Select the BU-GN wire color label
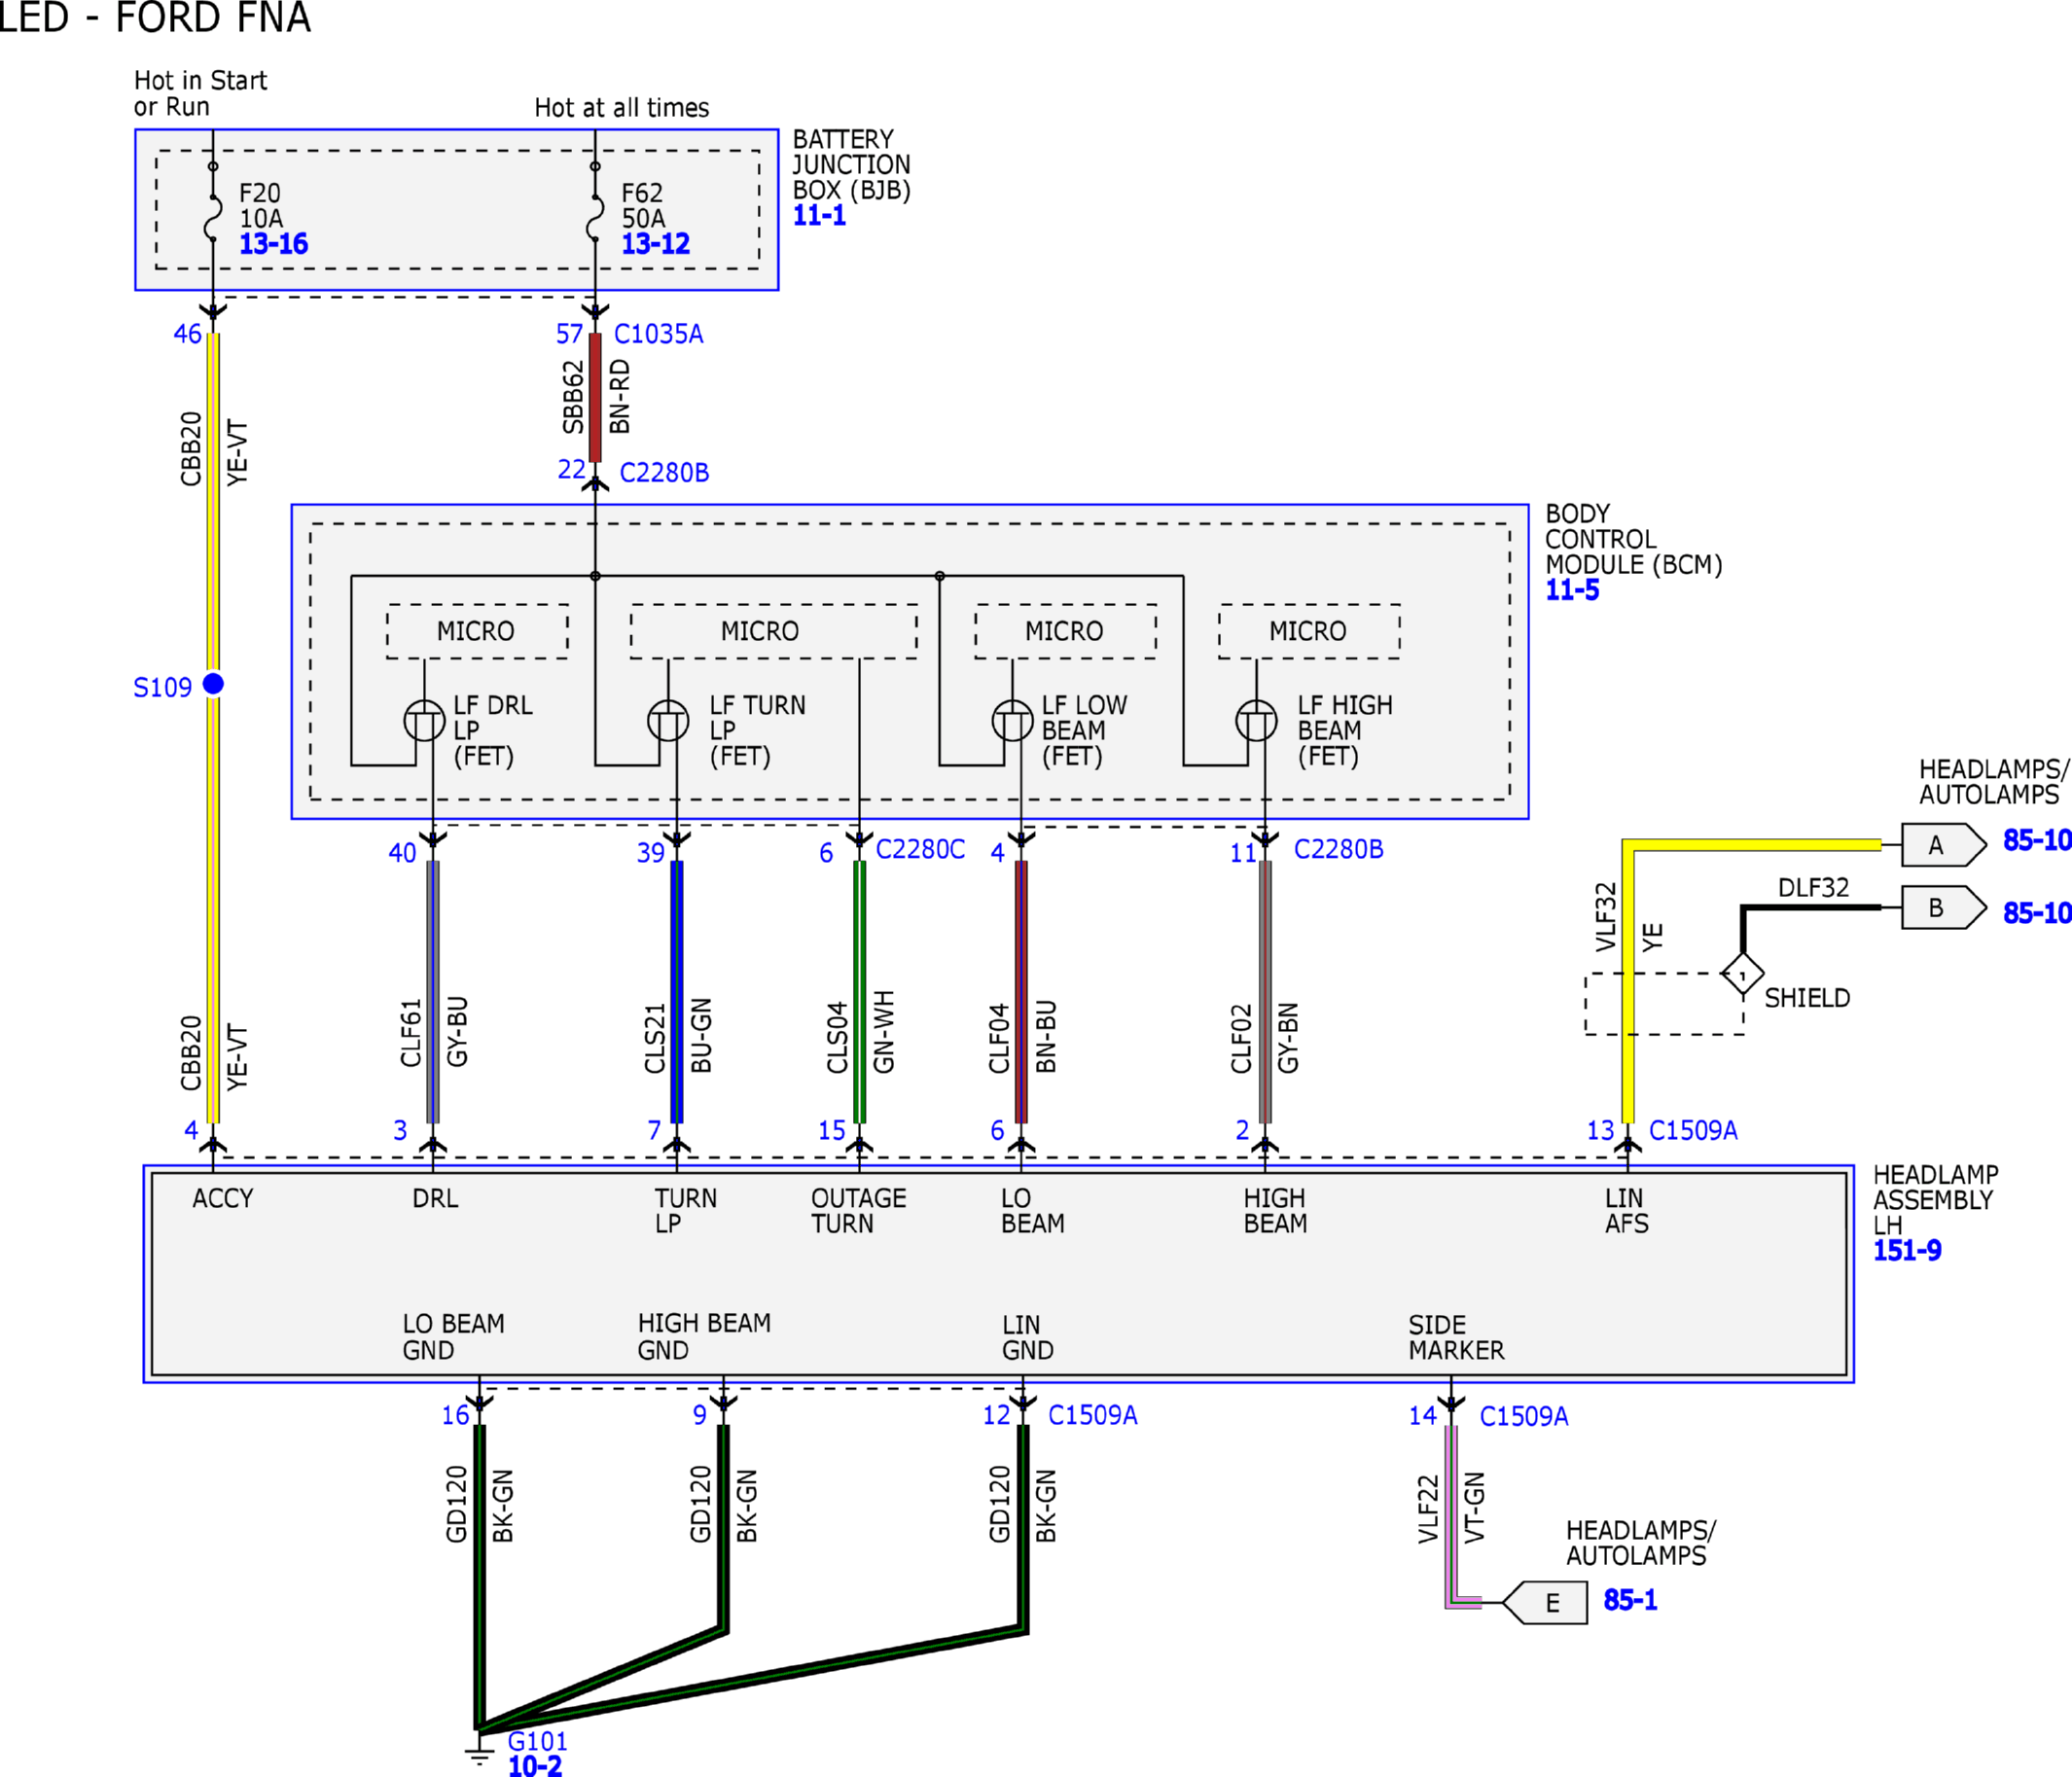 pos(702,1035)
